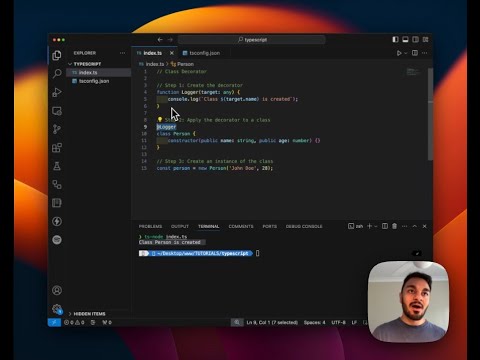Click the 'const person = new Person' line

(x=215, y=168)
